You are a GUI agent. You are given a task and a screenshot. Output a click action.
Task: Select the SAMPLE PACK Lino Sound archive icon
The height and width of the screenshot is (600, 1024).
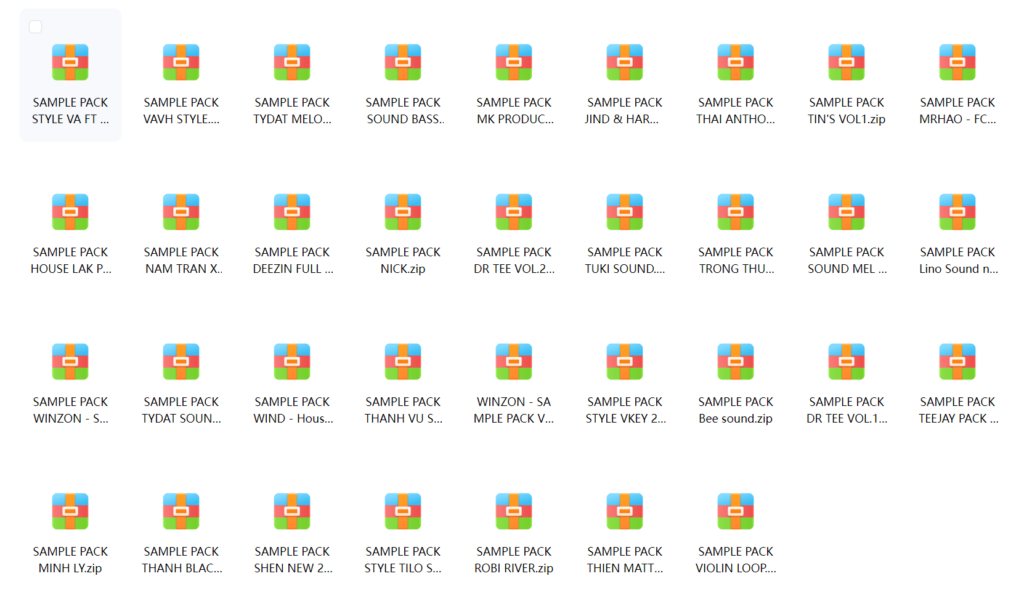[957, 212]
